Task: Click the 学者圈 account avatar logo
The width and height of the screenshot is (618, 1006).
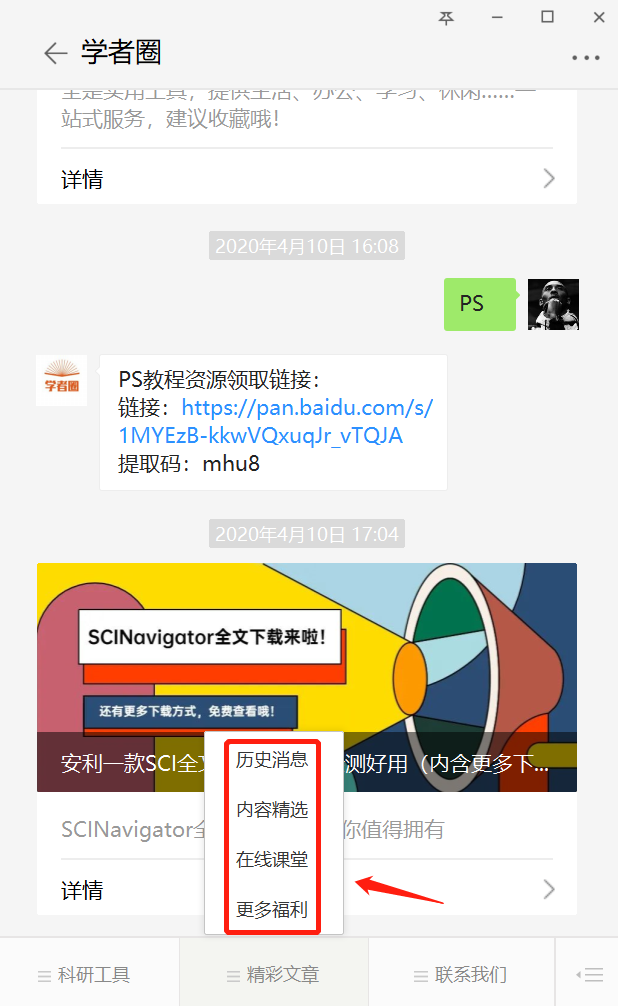Action: [62, 380]
